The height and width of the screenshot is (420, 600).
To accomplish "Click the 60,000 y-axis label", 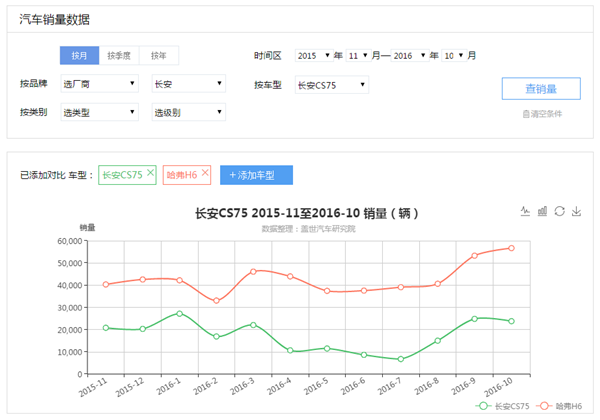I will point(70,241).
